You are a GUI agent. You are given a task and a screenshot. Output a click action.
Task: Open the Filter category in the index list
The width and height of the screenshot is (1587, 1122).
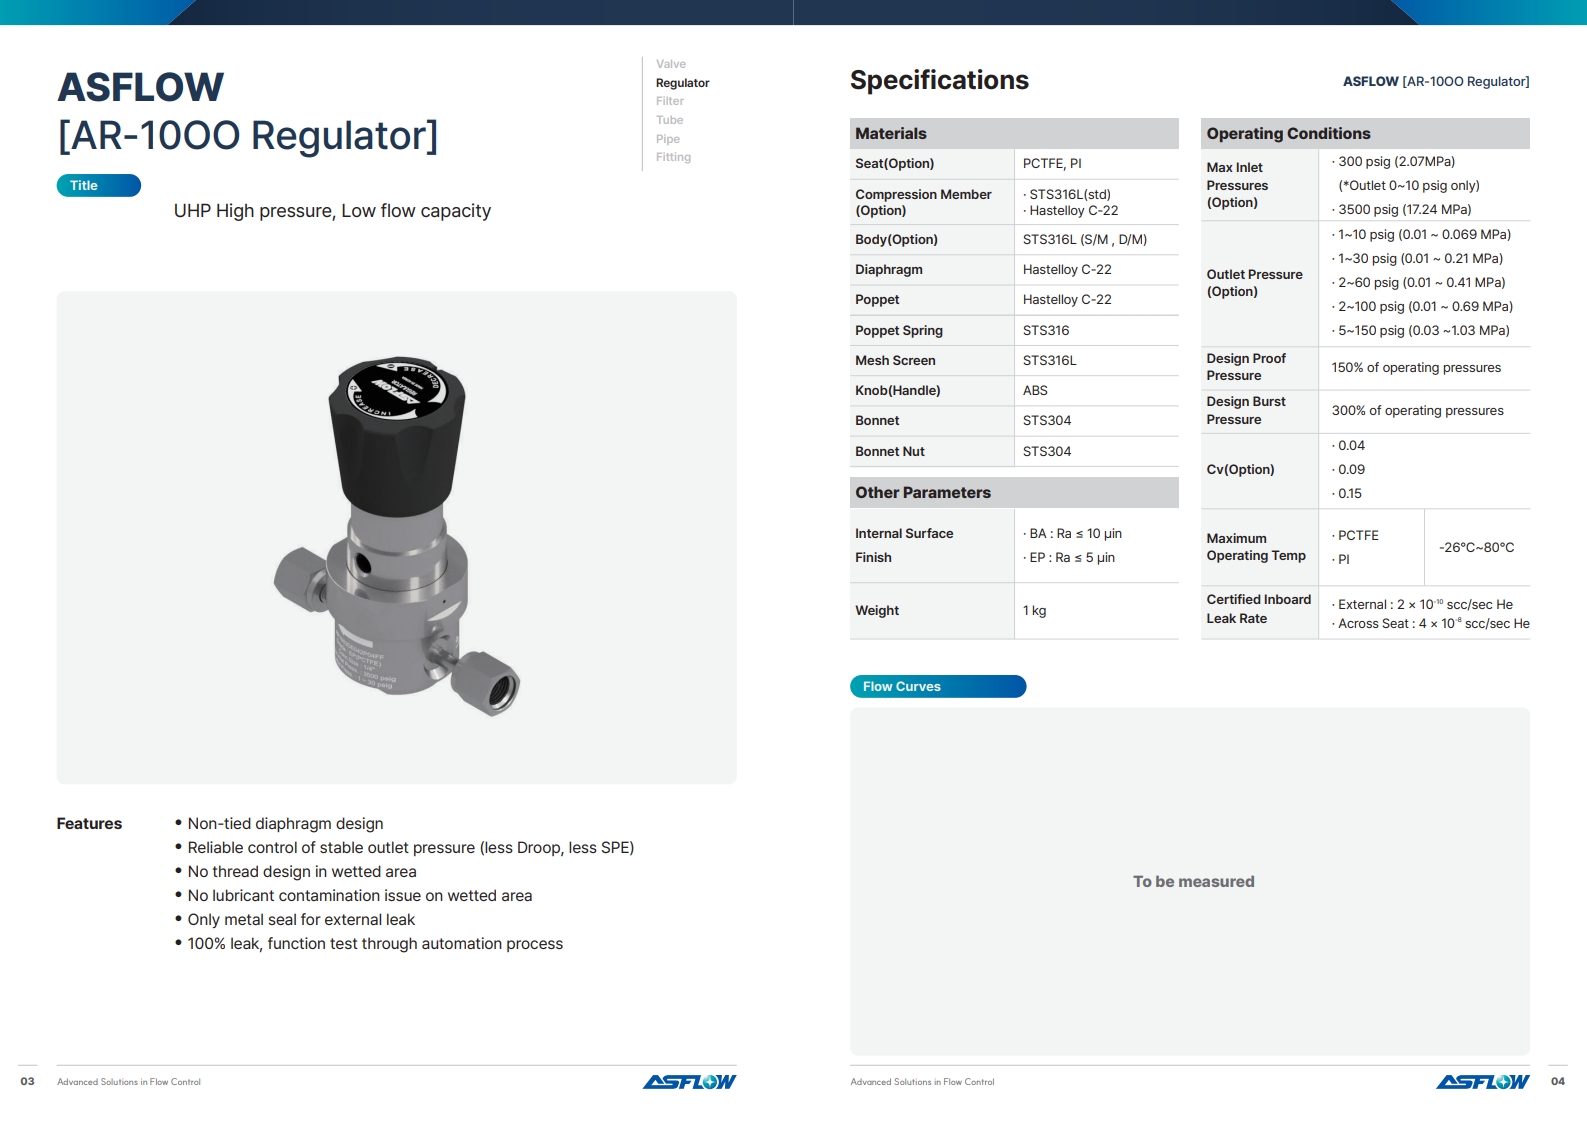pyautogui.click(x=669, y=101)
